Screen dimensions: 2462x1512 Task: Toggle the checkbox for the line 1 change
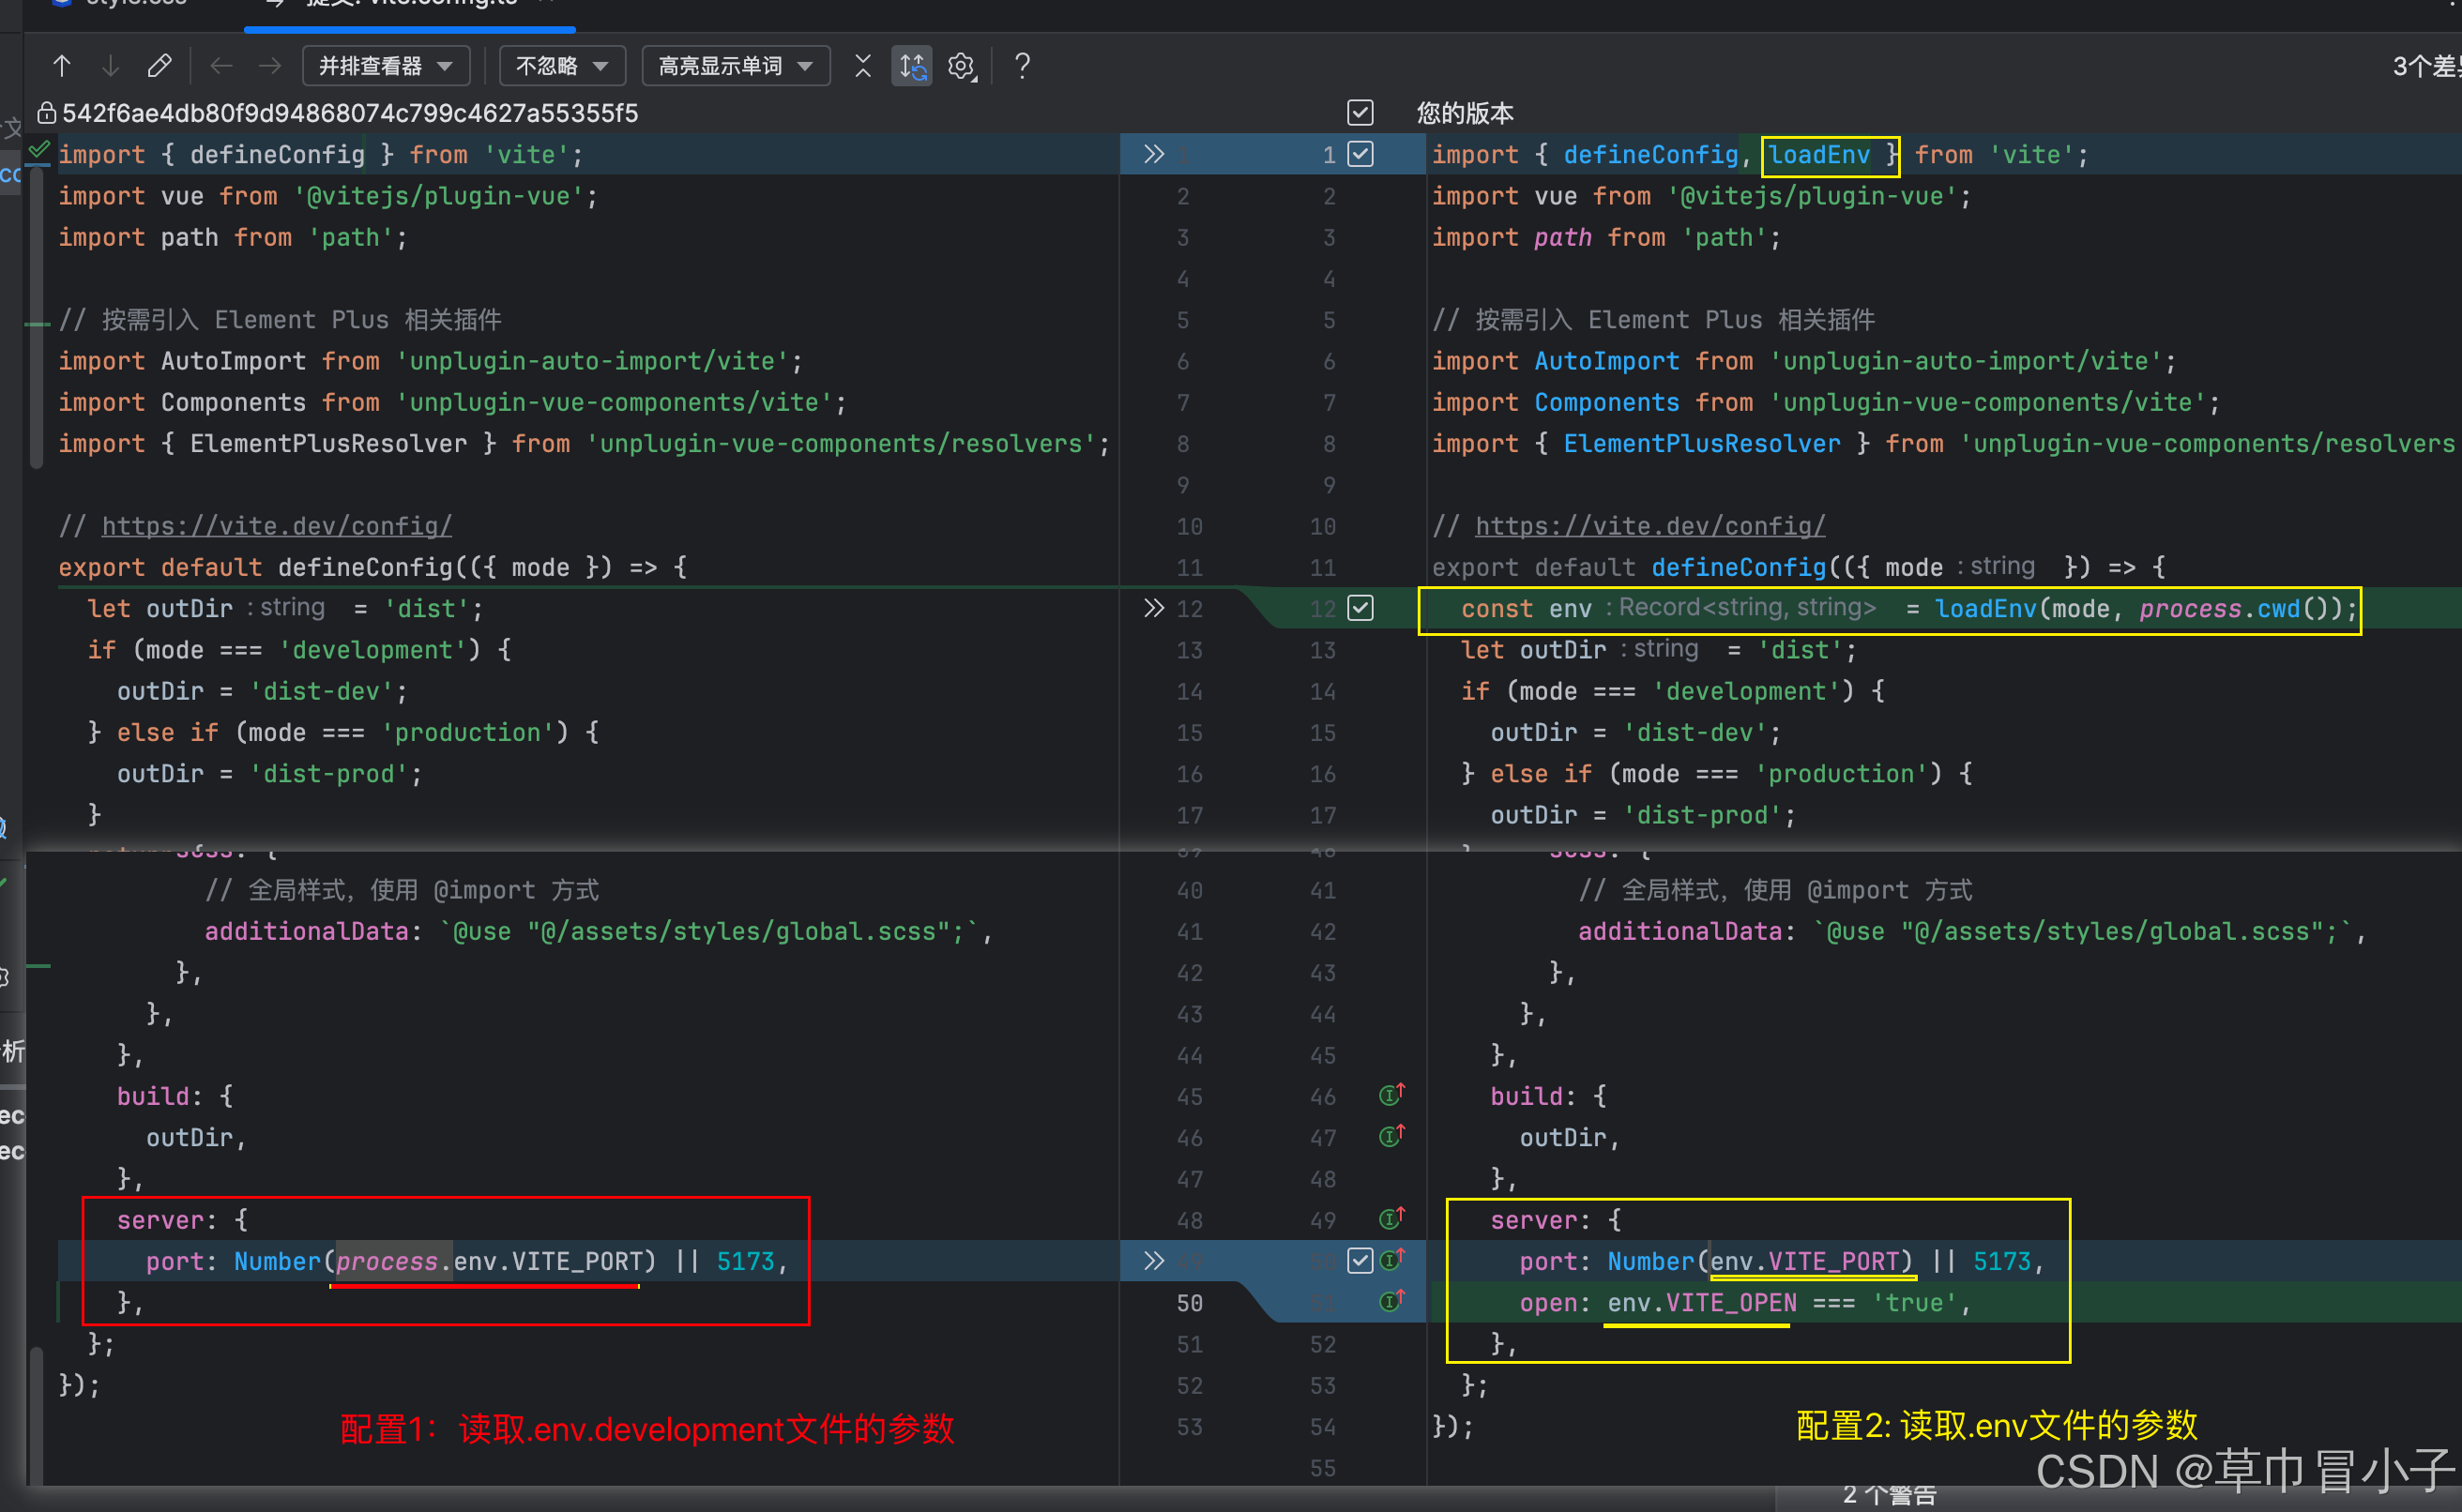coord(1360,154)
